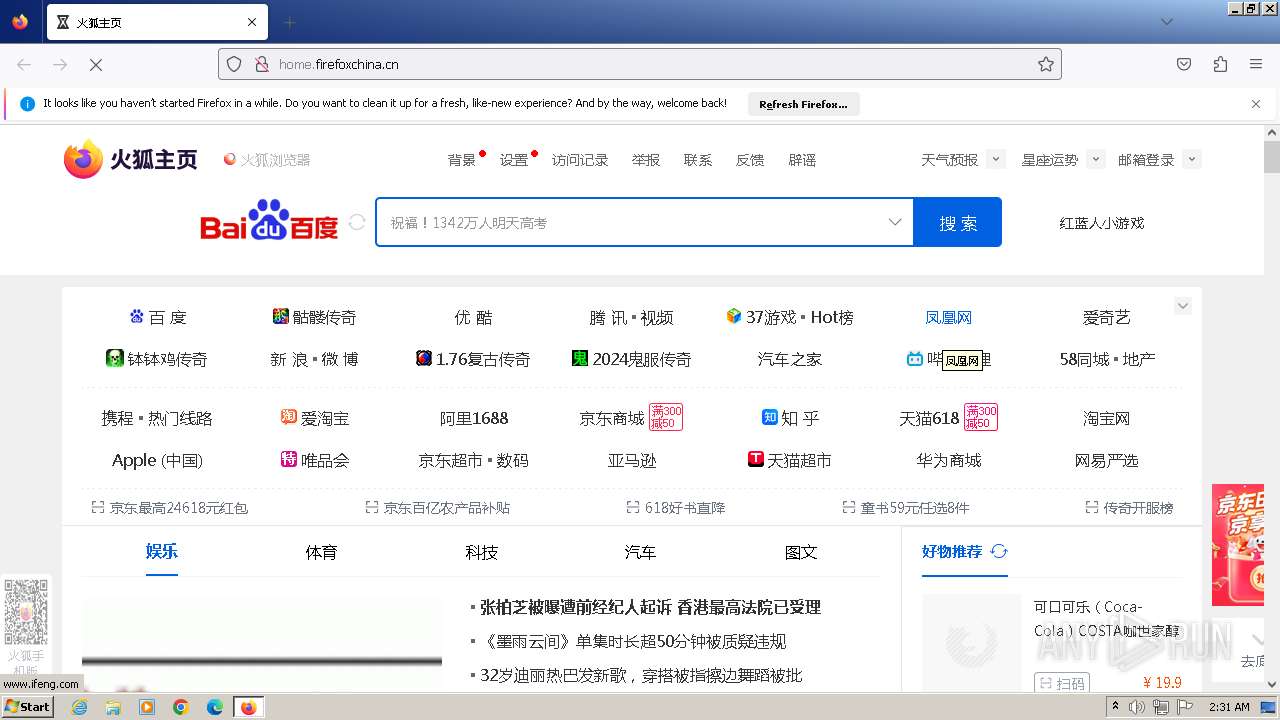
Task: Open Google Chrome from the taskbar
Action: click(x=181, y=707)
